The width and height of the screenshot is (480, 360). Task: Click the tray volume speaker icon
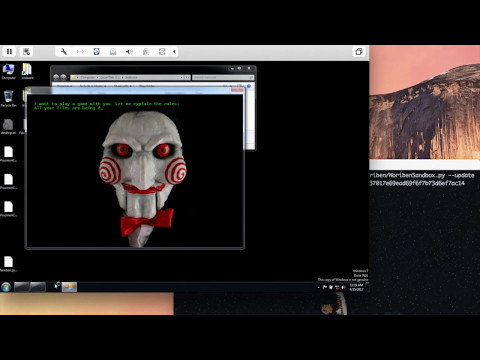[343, 287]
